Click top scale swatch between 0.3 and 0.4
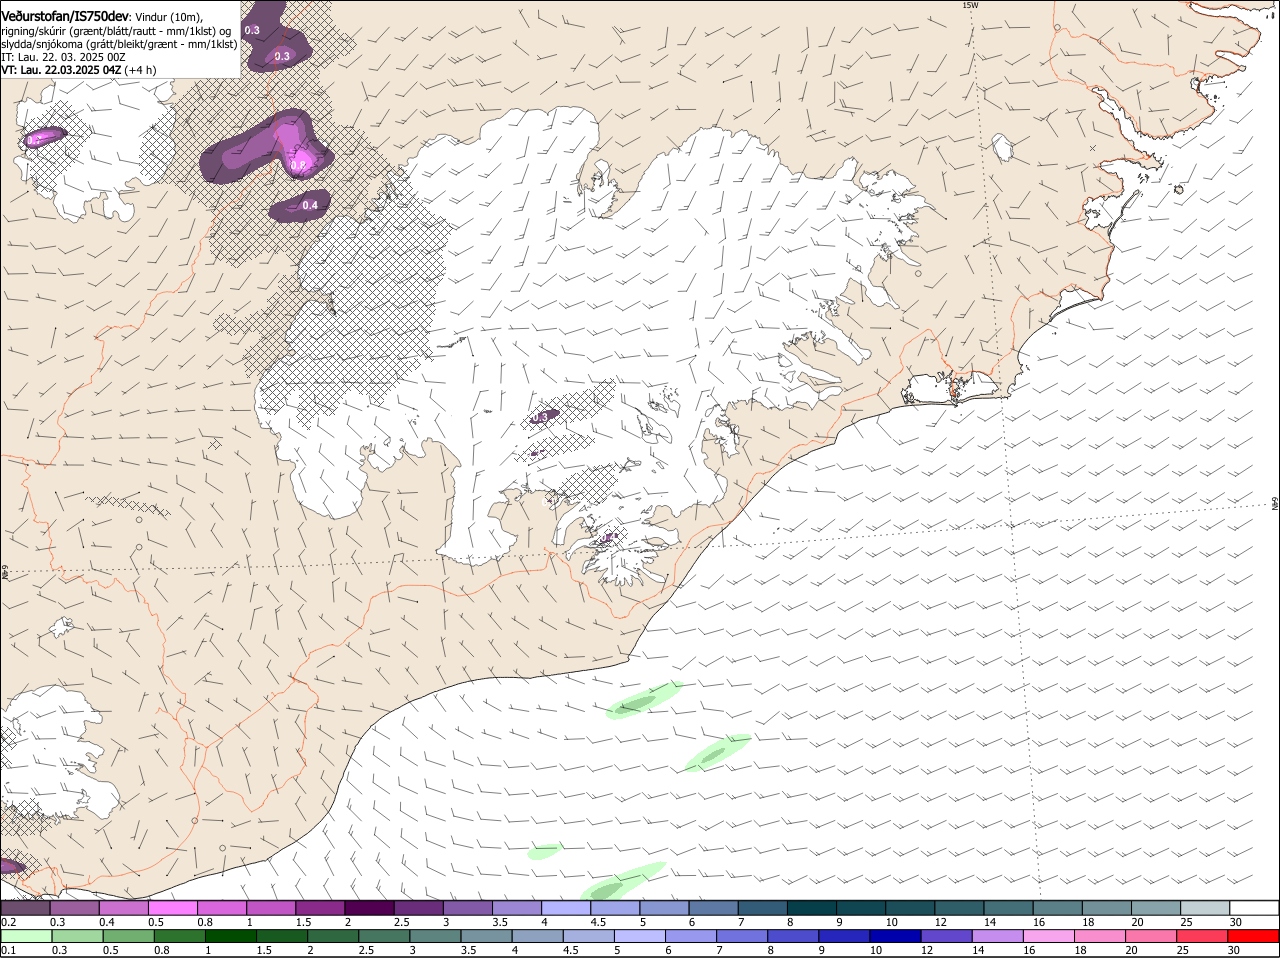1280x958 pixels. coord(75,908)
